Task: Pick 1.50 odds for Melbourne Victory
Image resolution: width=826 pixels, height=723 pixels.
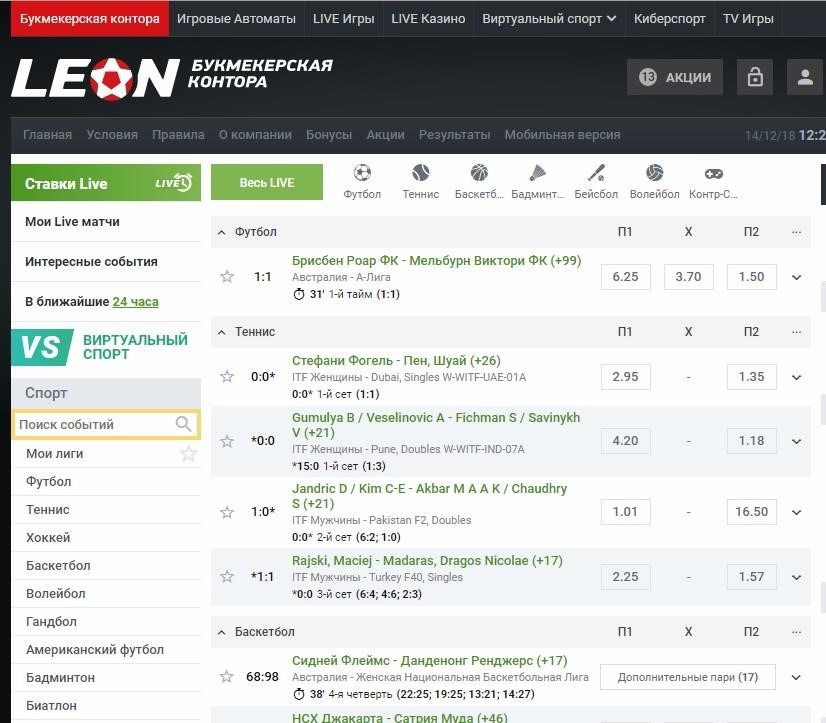Action: pyautogui.click(x=751, y=277)
